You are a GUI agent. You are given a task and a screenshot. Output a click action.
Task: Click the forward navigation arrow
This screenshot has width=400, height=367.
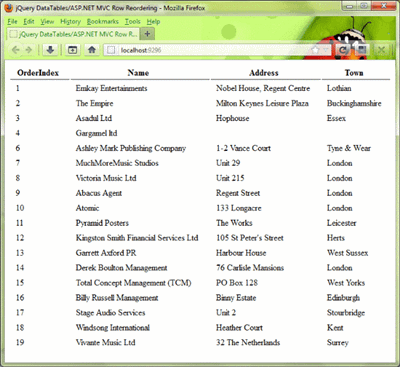pos(29,50)
